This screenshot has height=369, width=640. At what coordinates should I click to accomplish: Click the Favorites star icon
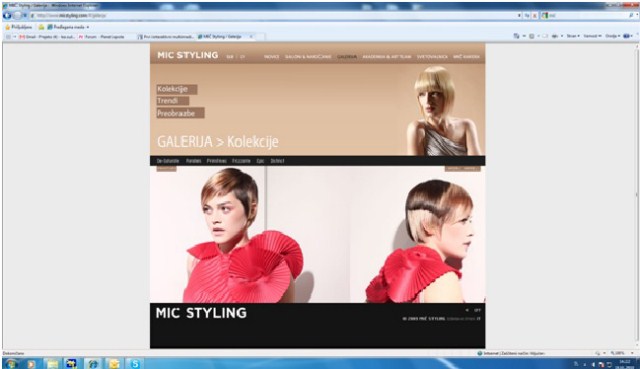click(x=7, y=27)
